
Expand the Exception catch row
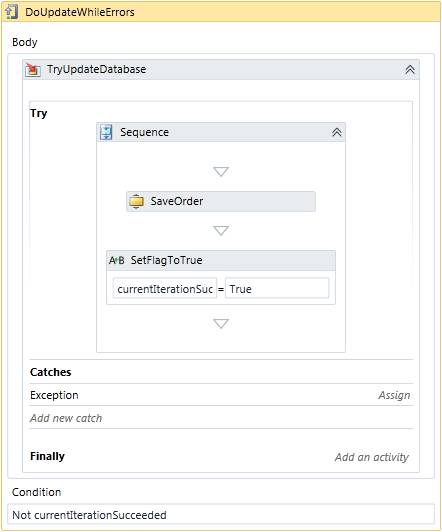(x=221, y=395)
